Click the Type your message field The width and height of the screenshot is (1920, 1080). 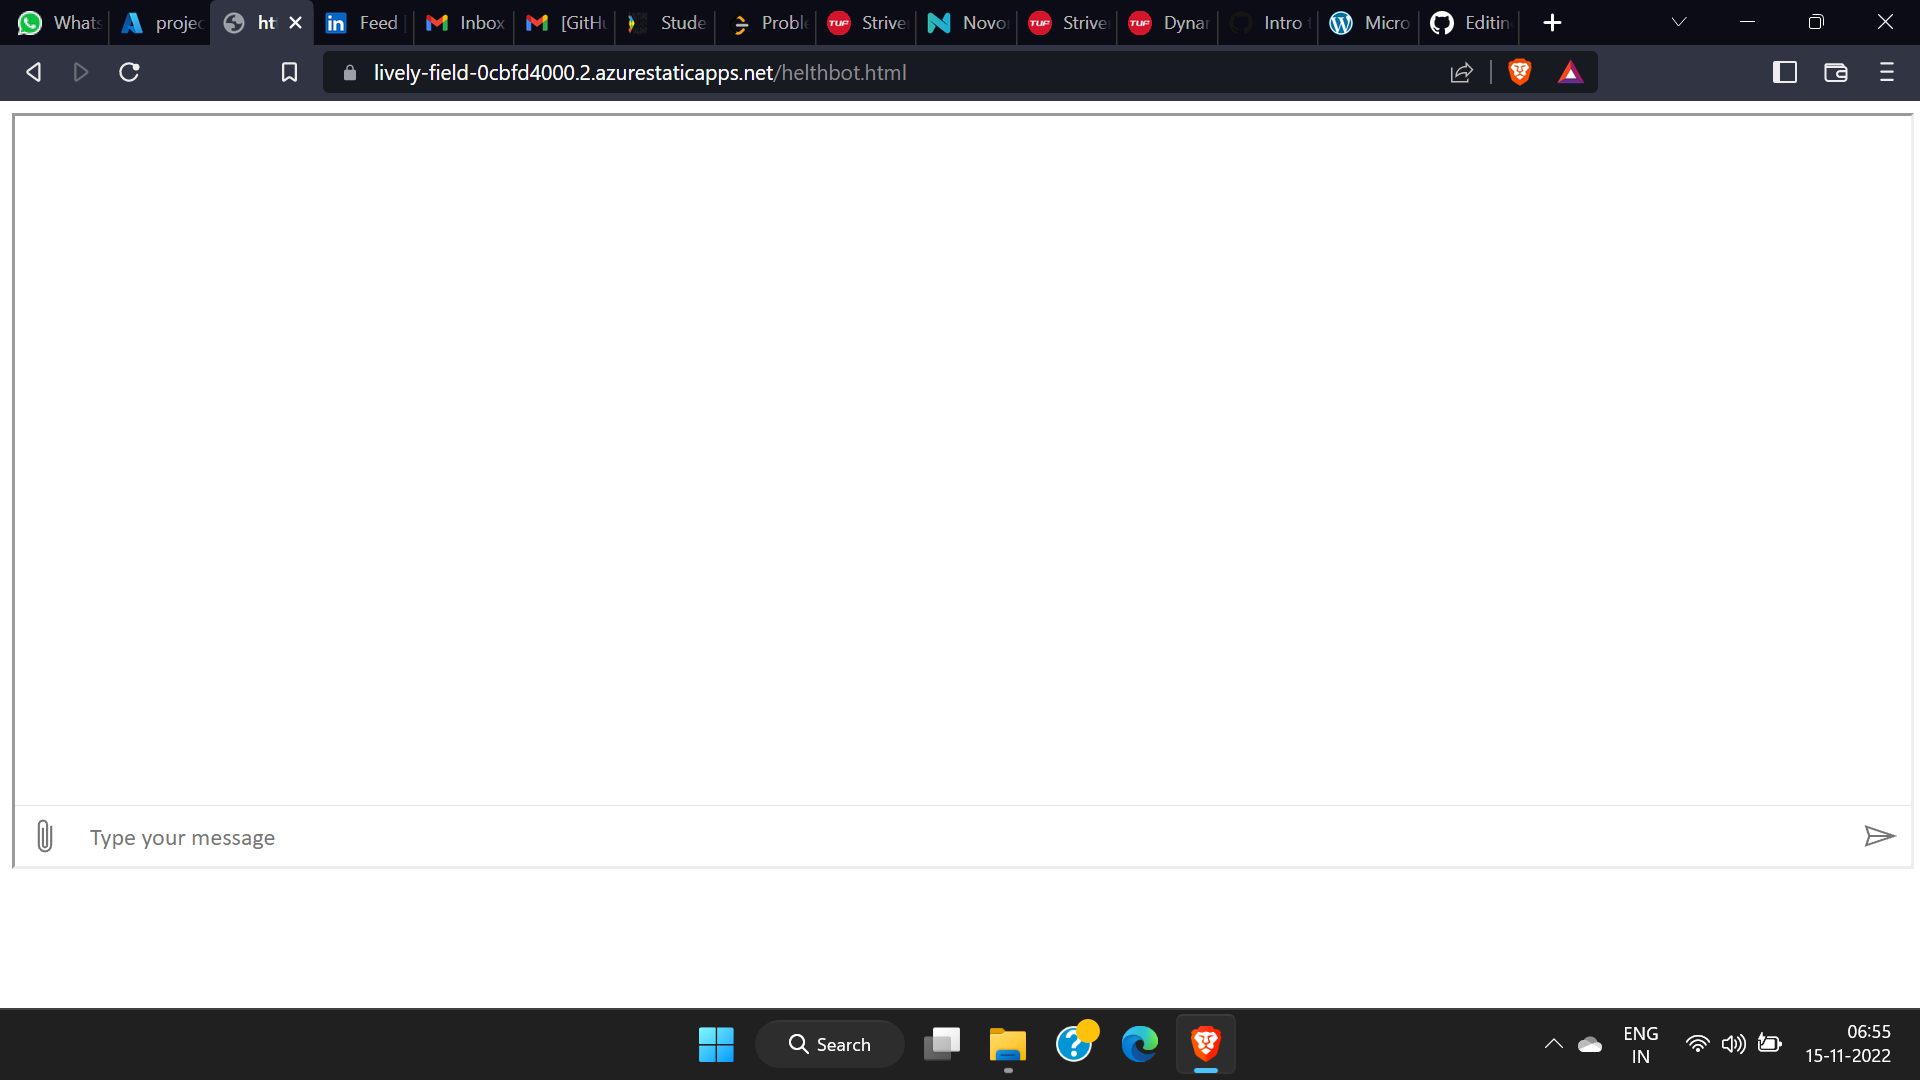pos(960,837)
